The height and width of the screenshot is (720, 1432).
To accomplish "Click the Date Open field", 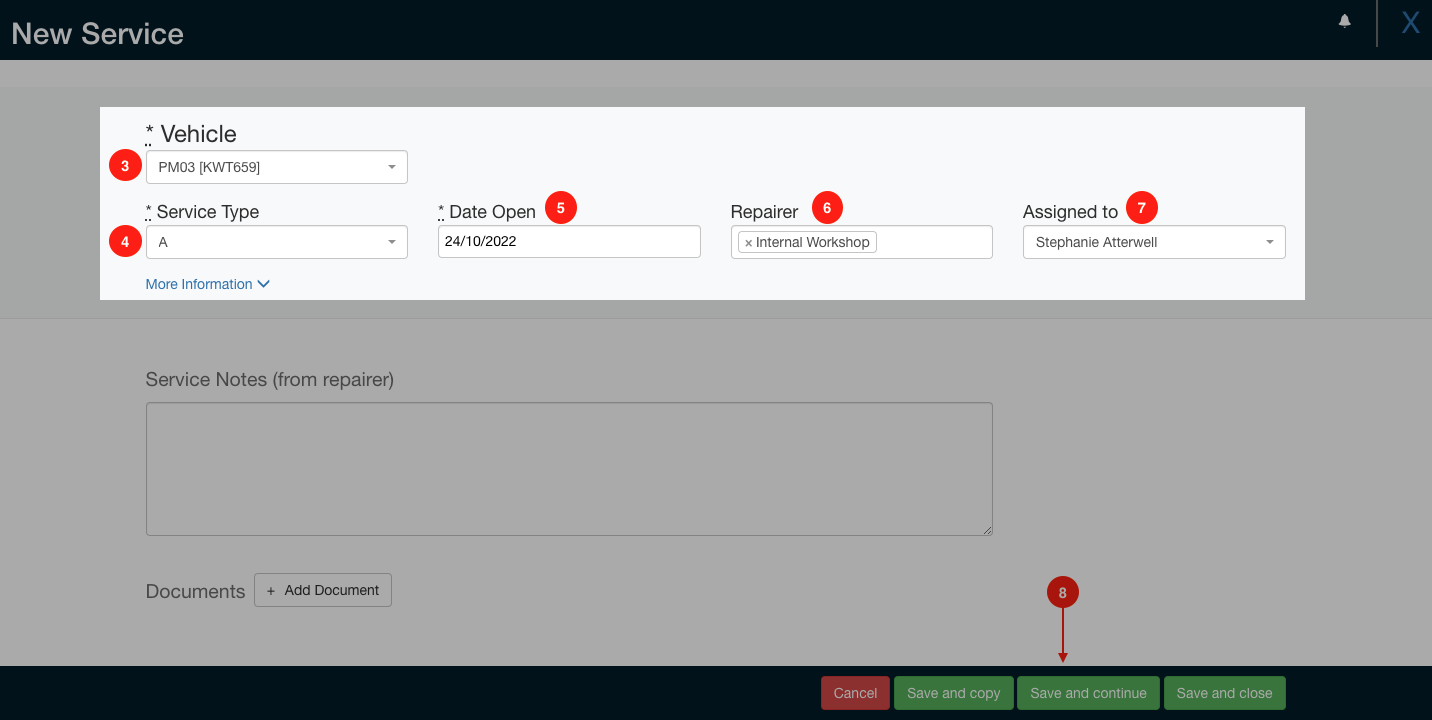I will [569, 241].
